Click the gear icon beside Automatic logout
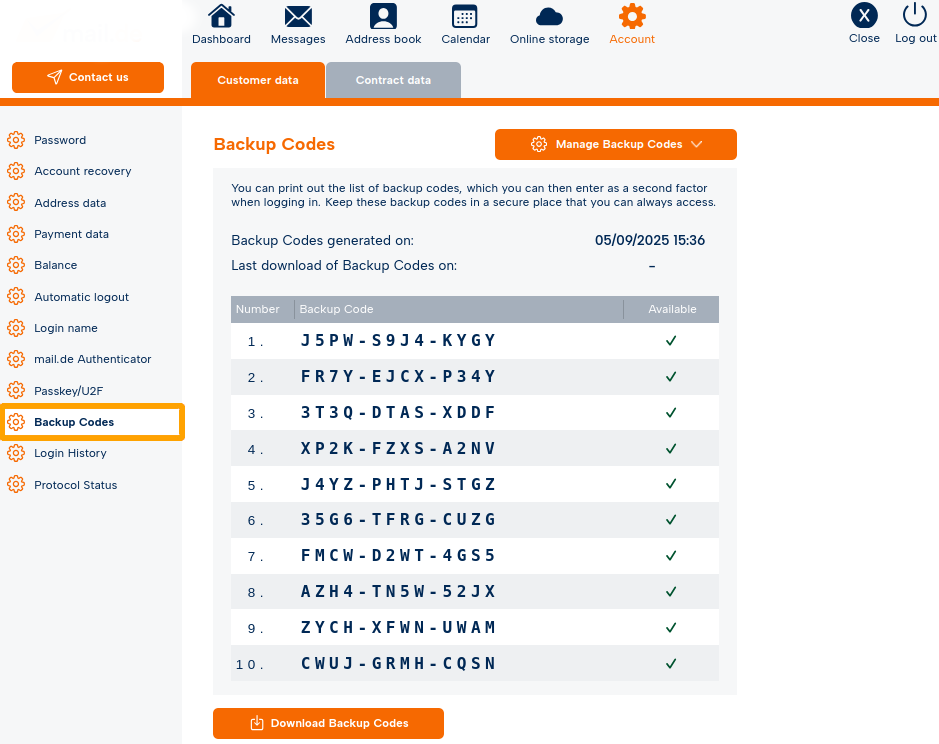This screenshot has height=744, width=939. [16, 297]
